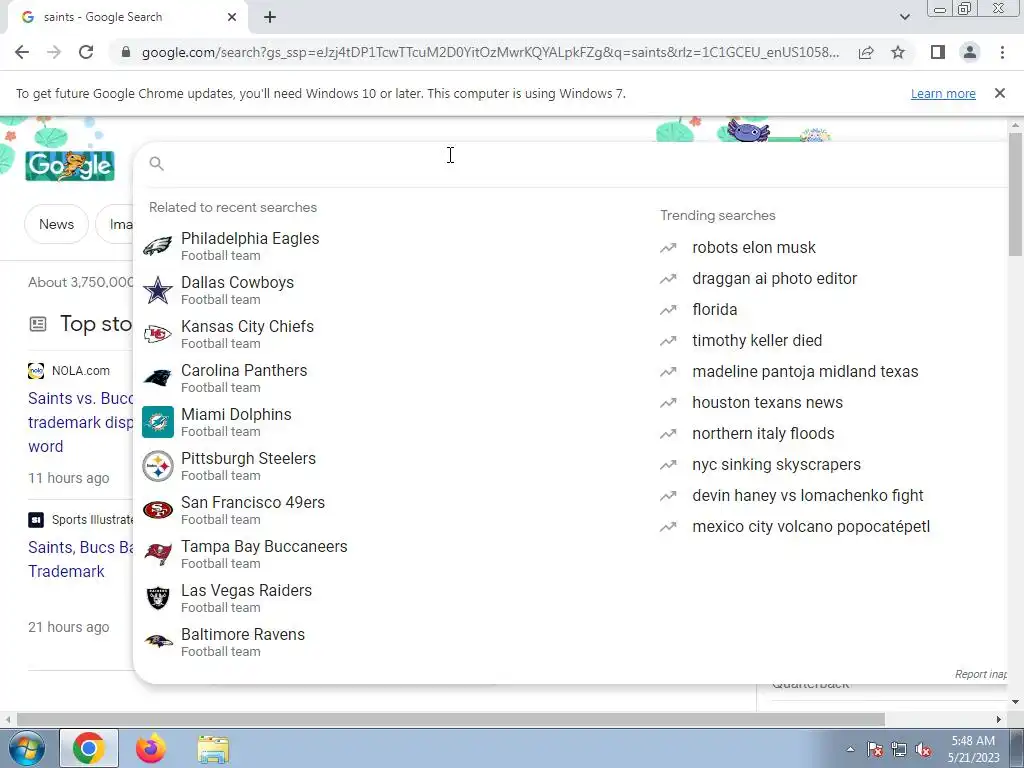1024x768 pixels.
Task: Open the tab search dropdown arrow
Action: (x=904, y=17)
